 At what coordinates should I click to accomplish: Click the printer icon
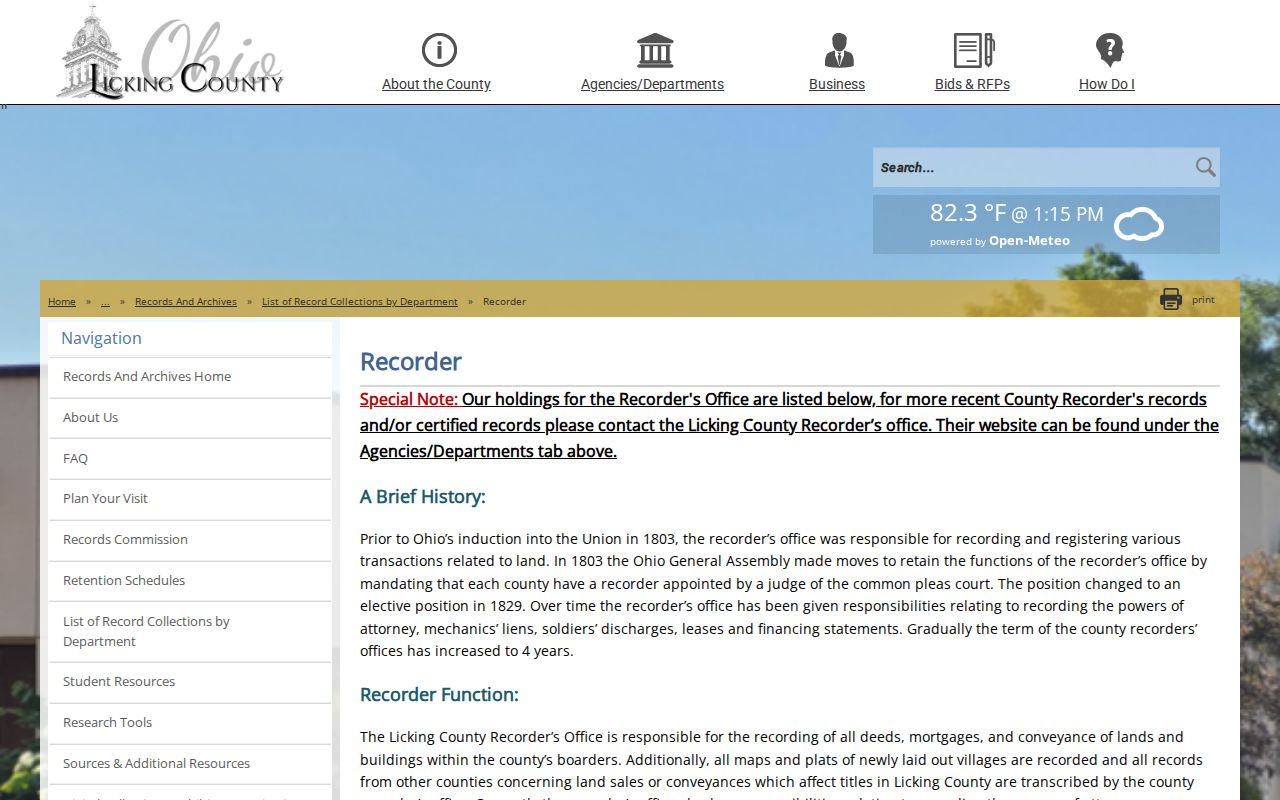[x=1170, y=299]
